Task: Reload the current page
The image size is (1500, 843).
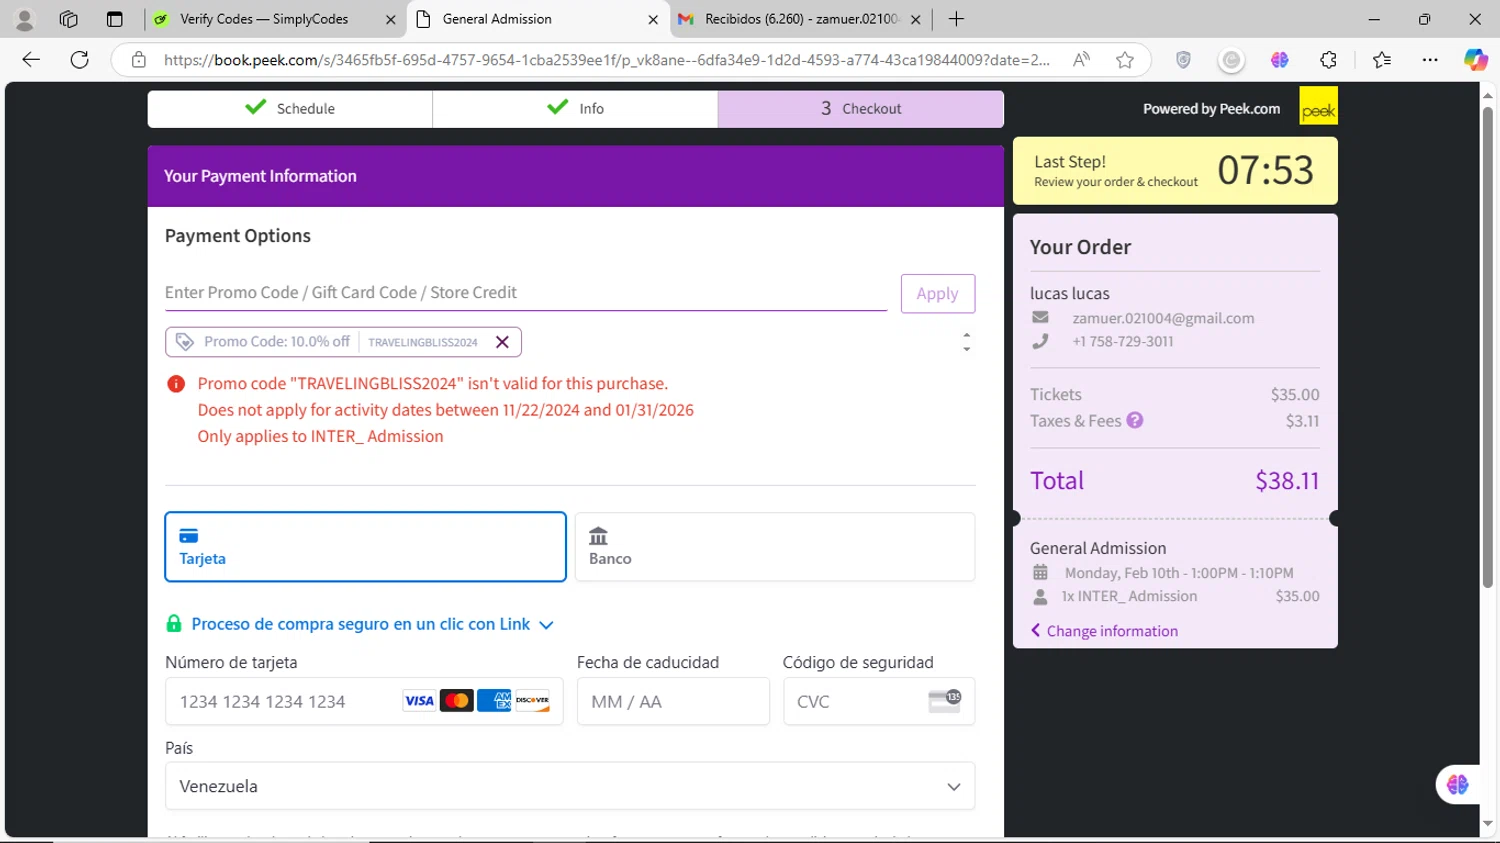Action: point(80,60)
